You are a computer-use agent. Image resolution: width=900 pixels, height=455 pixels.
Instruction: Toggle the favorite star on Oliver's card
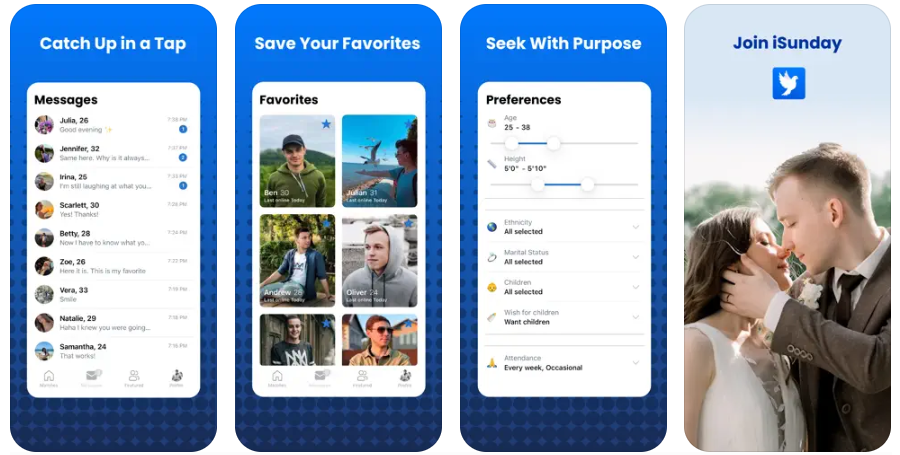point(409,224)
